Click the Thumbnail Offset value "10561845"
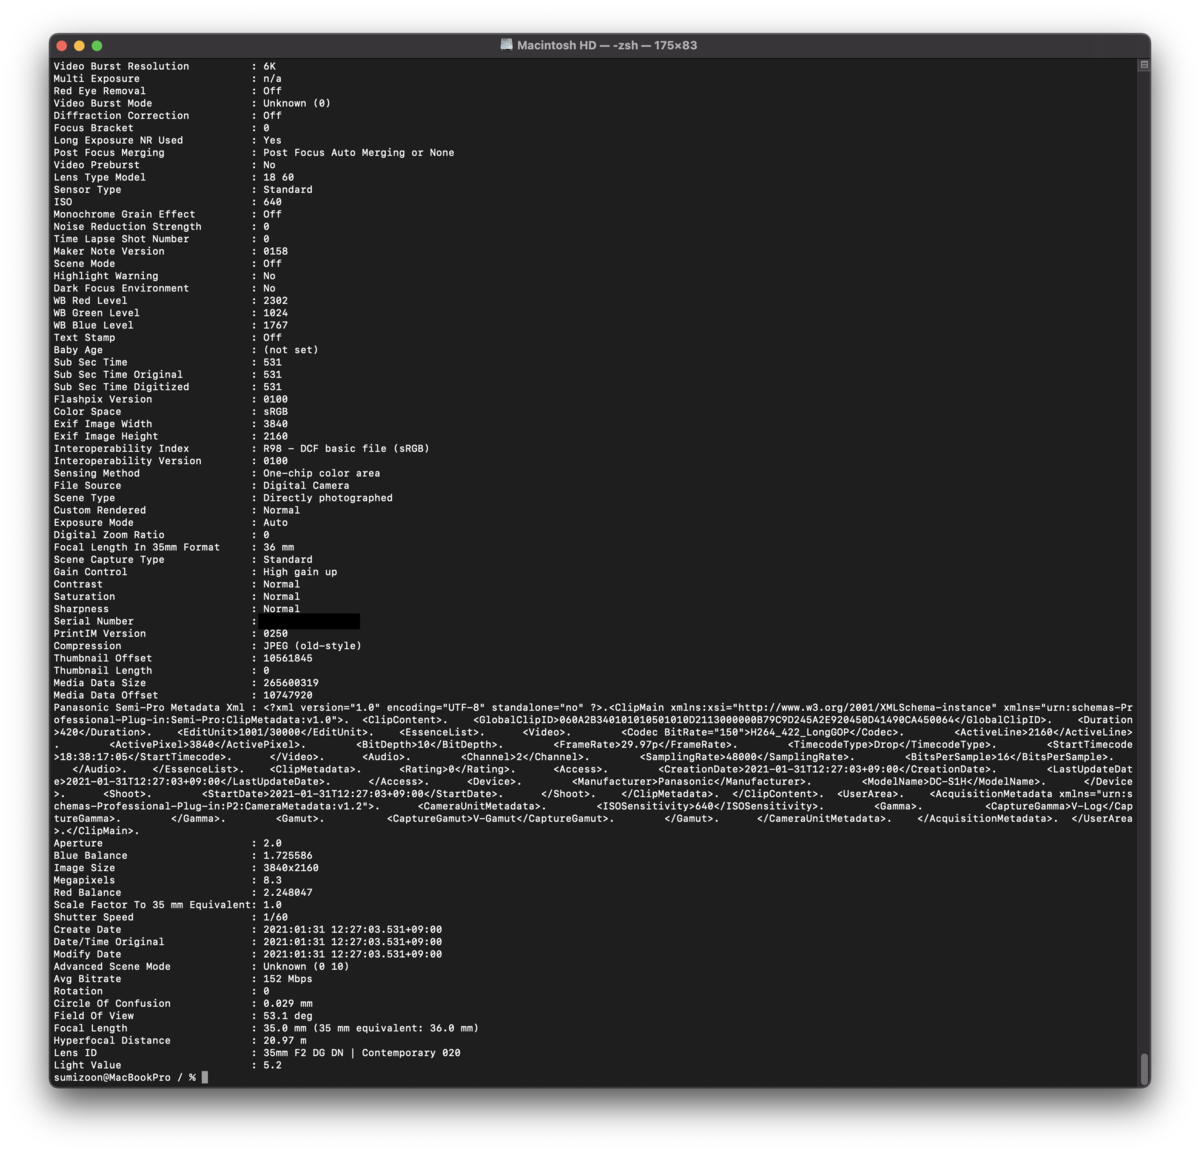Viewport: 1200px width, 1153px height. pyautogui.click(x=288, y=659)
